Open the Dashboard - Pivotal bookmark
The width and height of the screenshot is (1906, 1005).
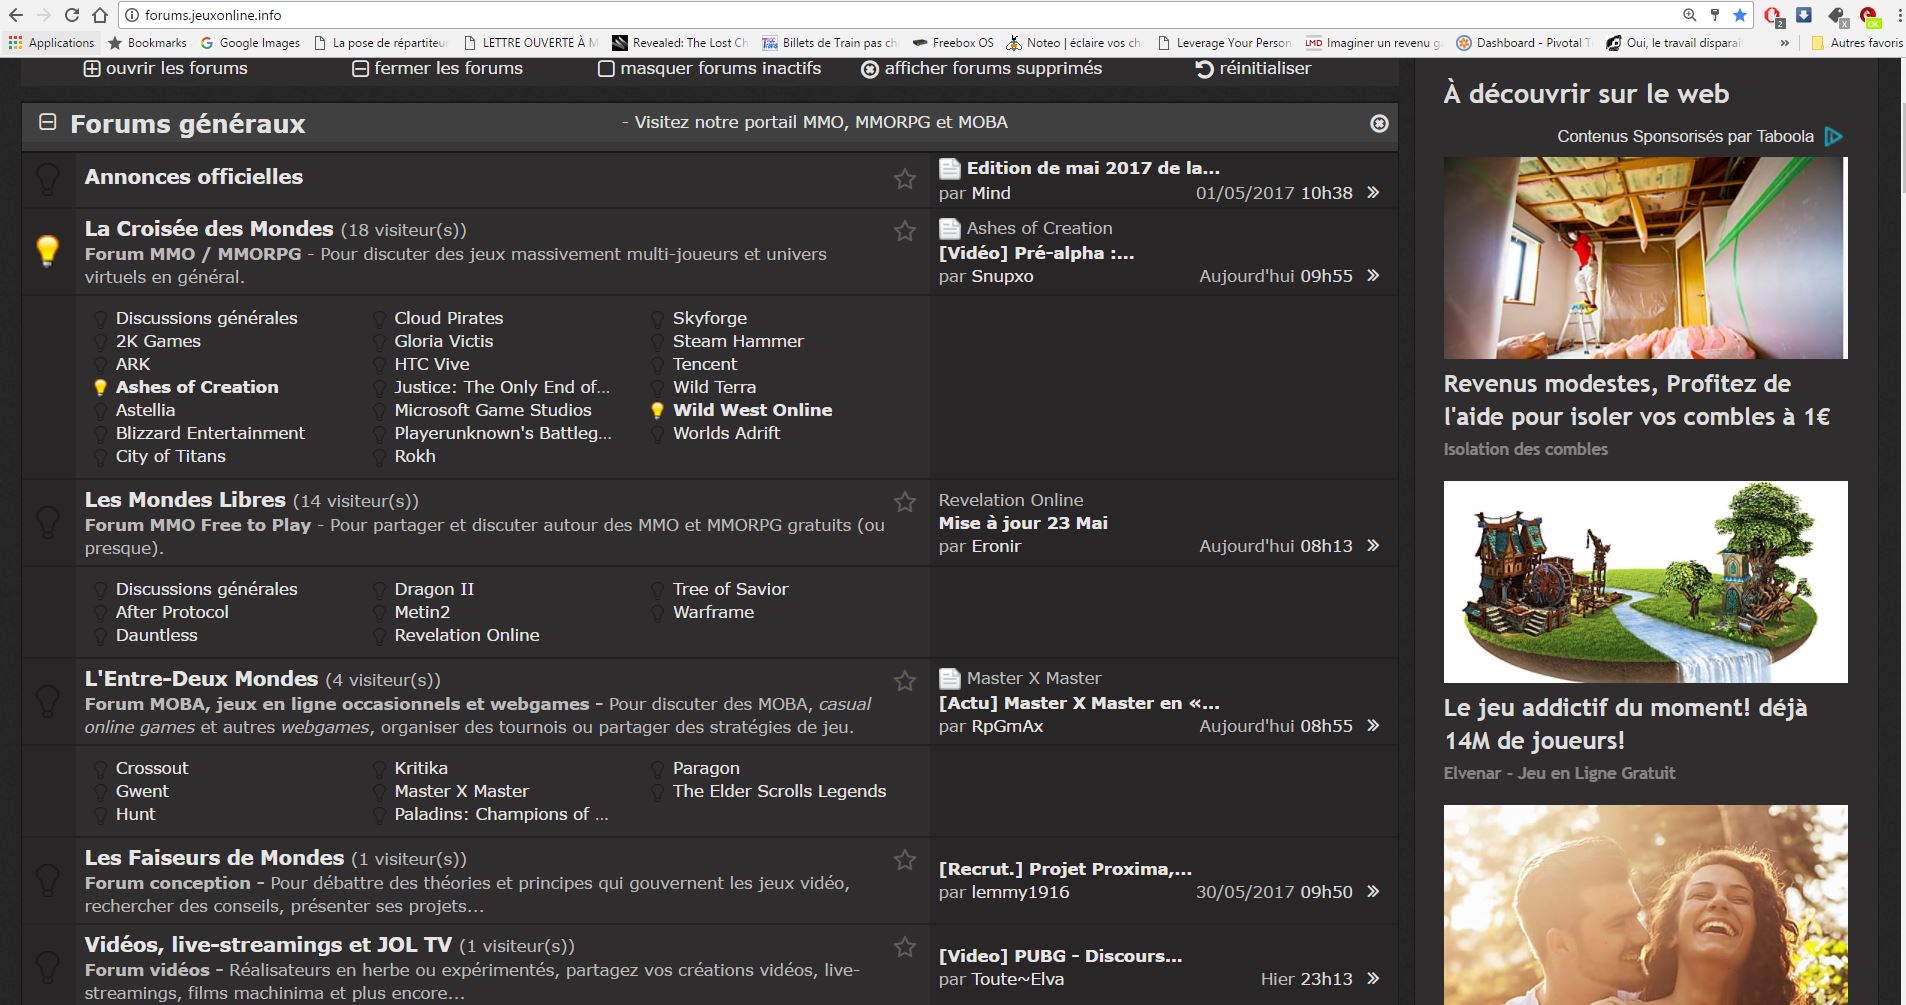coord(1523,43)
